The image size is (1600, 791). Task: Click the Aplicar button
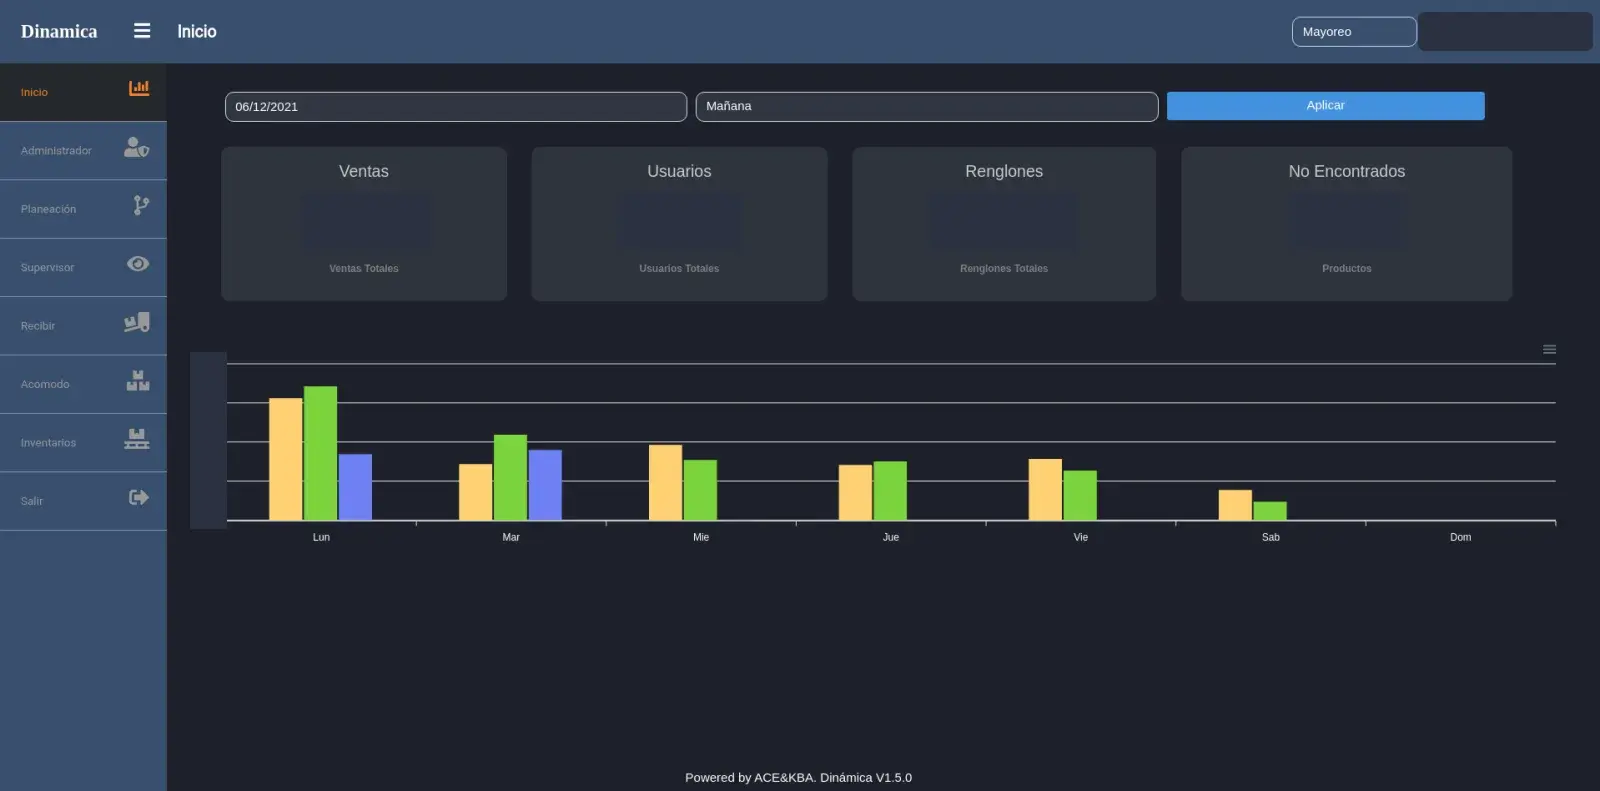pyautogui.click(x=1326, y=106)
